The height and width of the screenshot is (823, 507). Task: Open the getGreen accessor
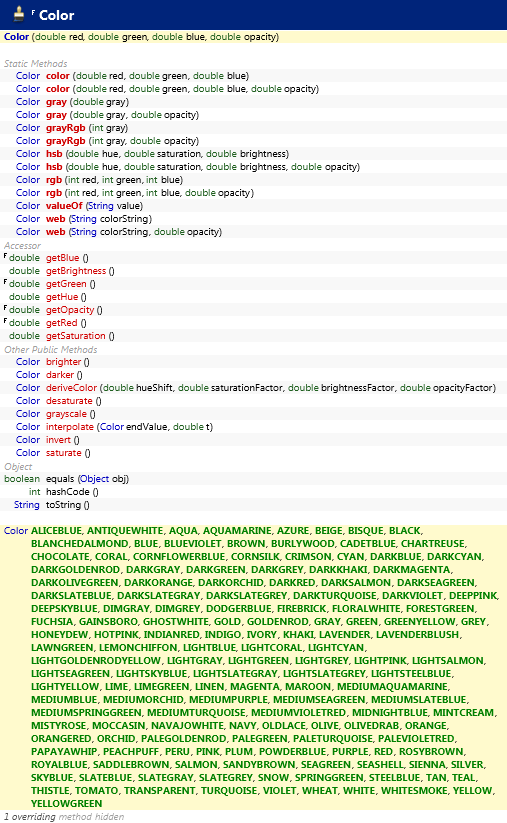[66, 284]
